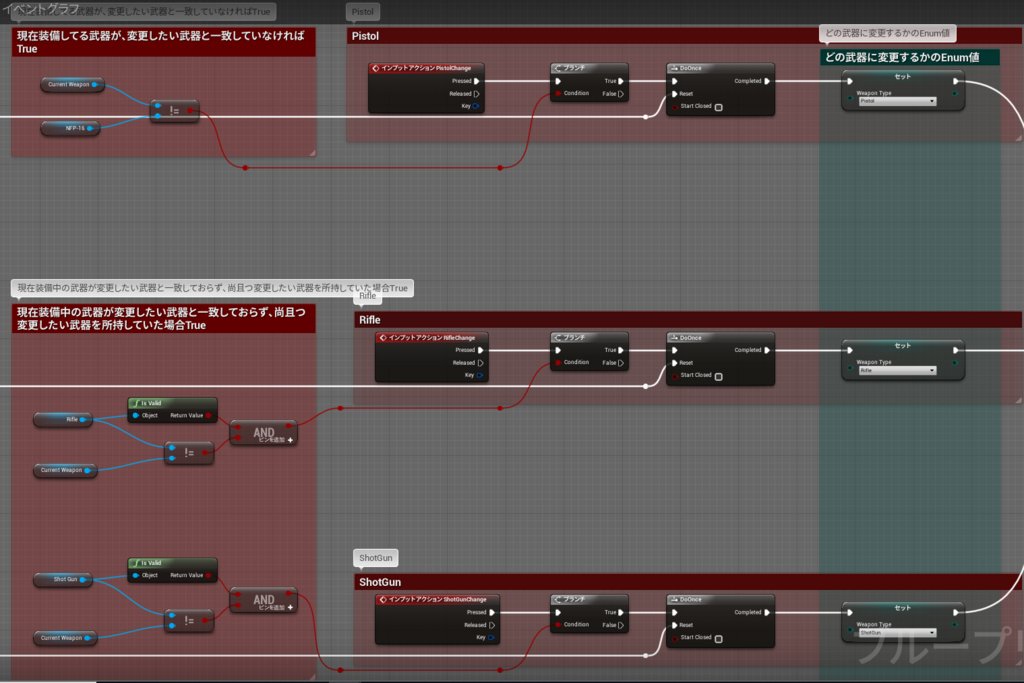Image resolution: width=1024 pixels, height=683 pixels.
Task: Click the Pressed exec pin on PistolChange node
Action: click(477, 81)
